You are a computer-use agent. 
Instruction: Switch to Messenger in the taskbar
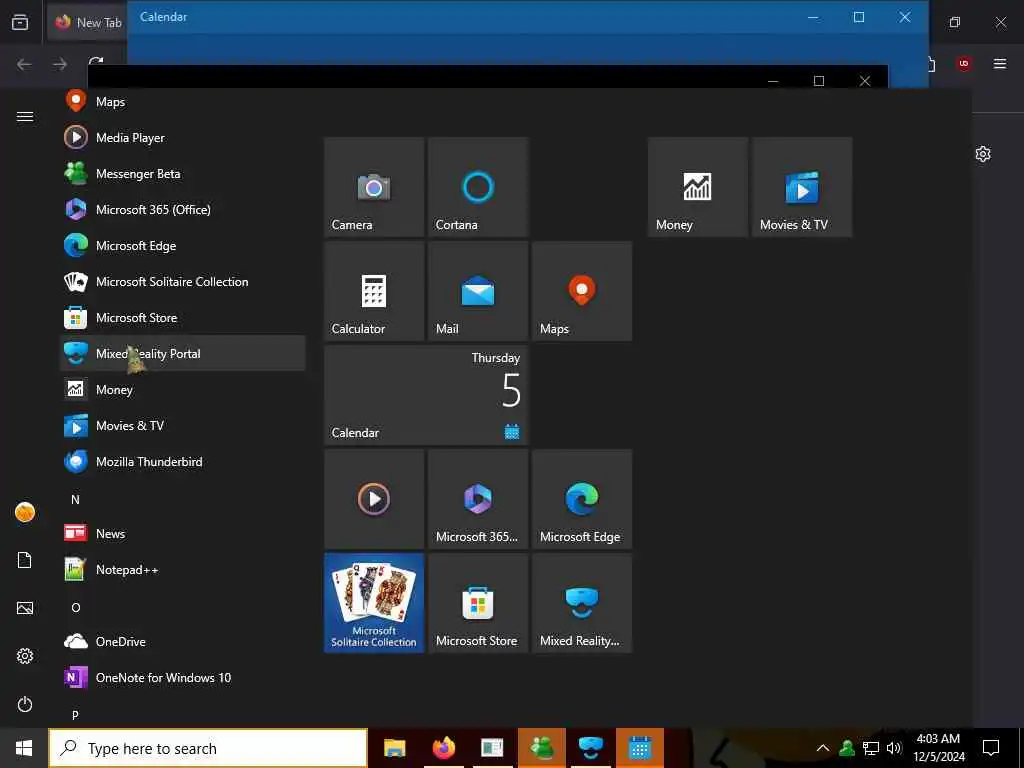[x=542, y=748]
